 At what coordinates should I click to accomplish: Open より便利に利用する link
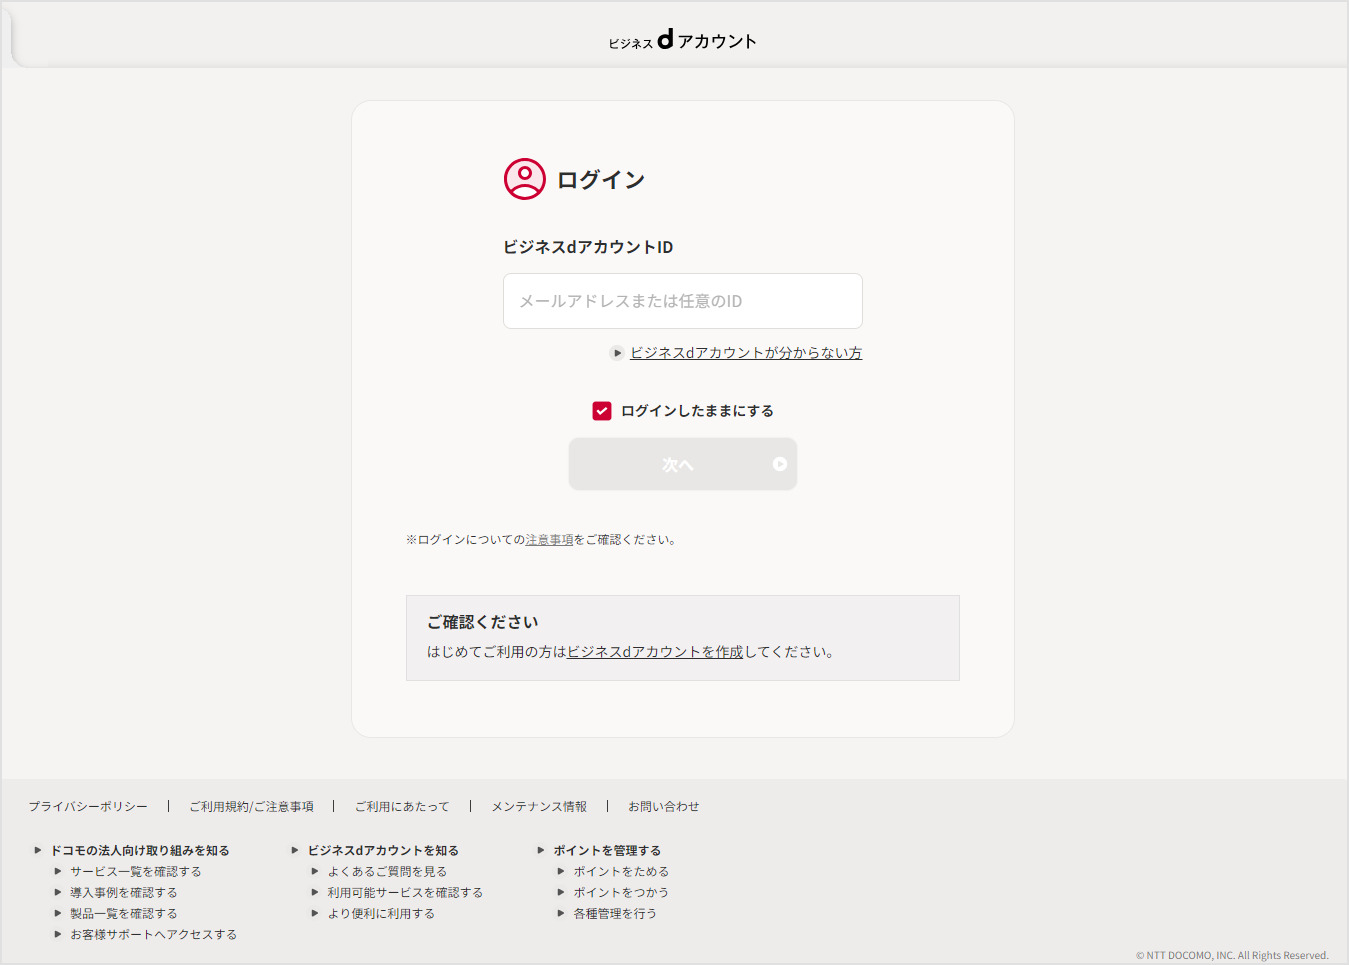pos(382,914)
